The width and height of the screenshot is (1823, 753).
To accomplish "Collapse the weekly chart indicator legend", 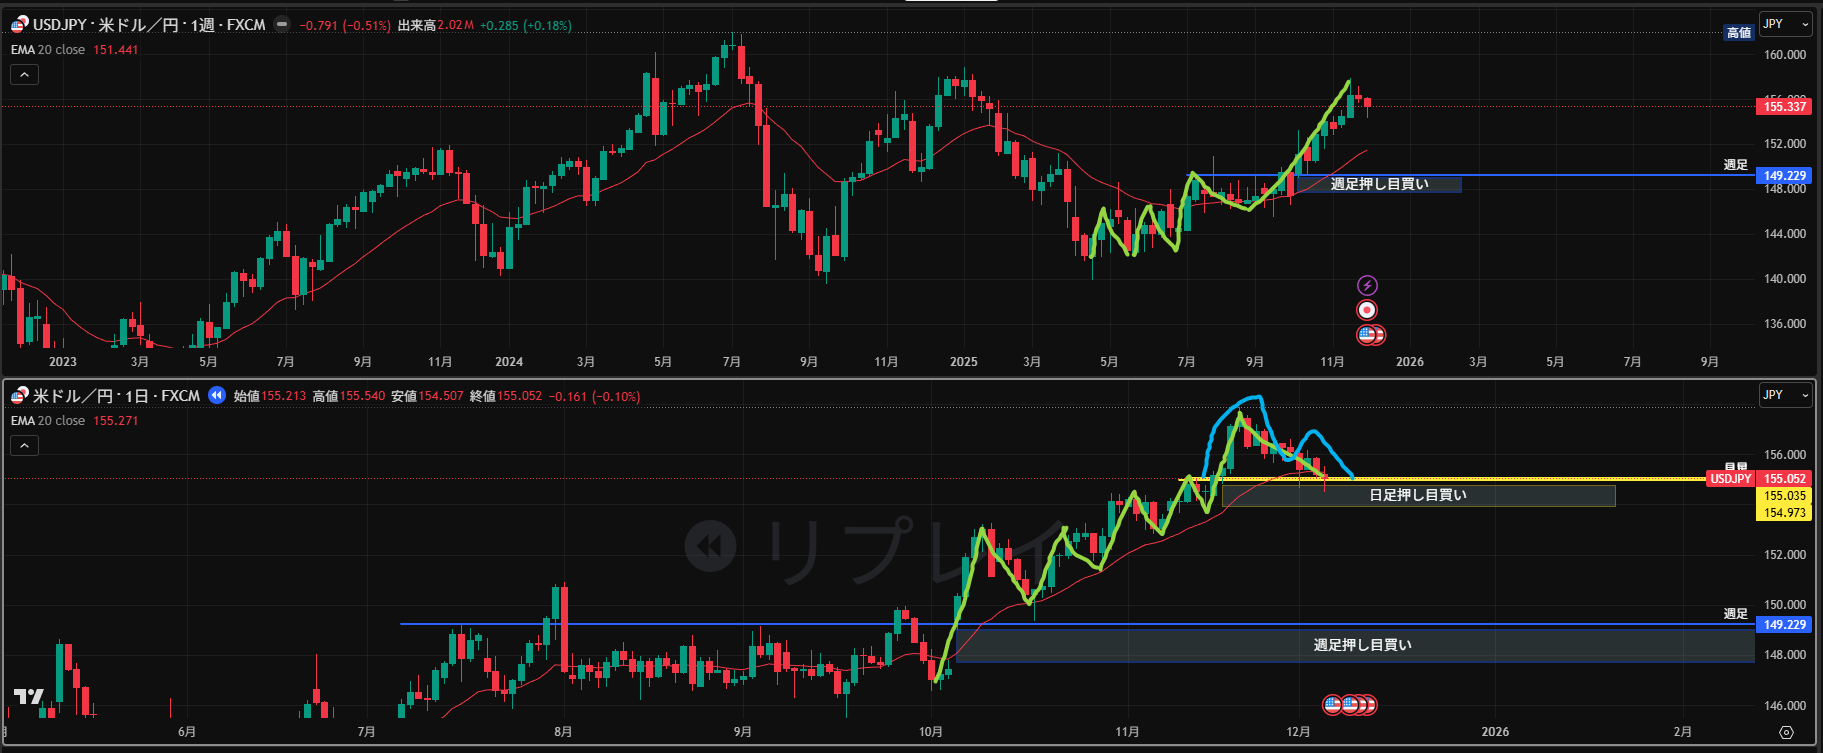I will click(24, 74).
